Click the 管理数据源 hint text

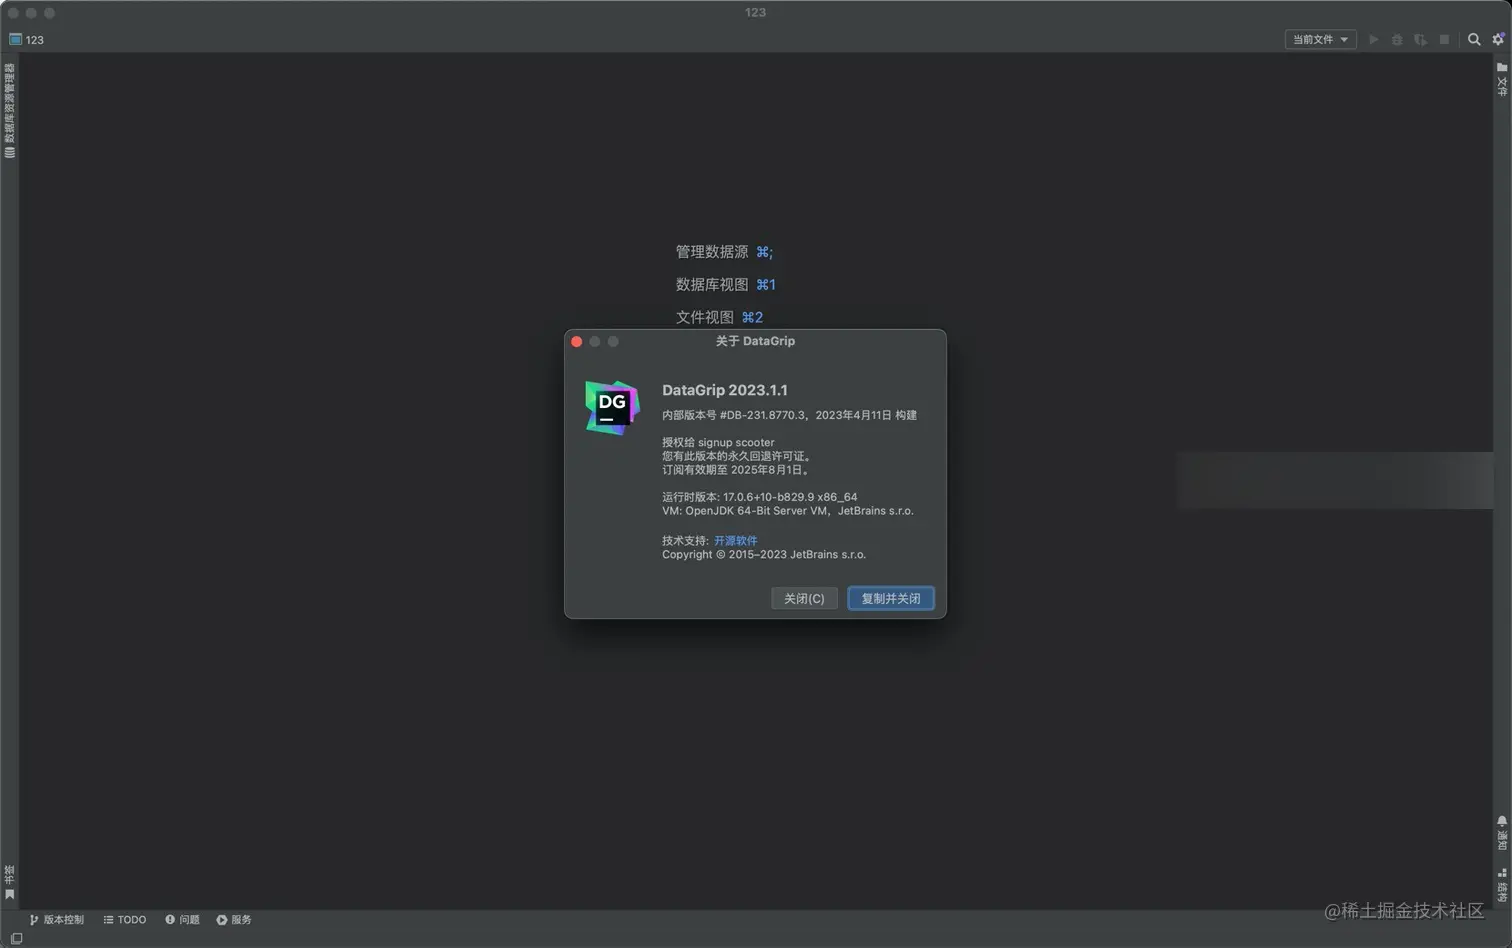[x=711, y=252]
